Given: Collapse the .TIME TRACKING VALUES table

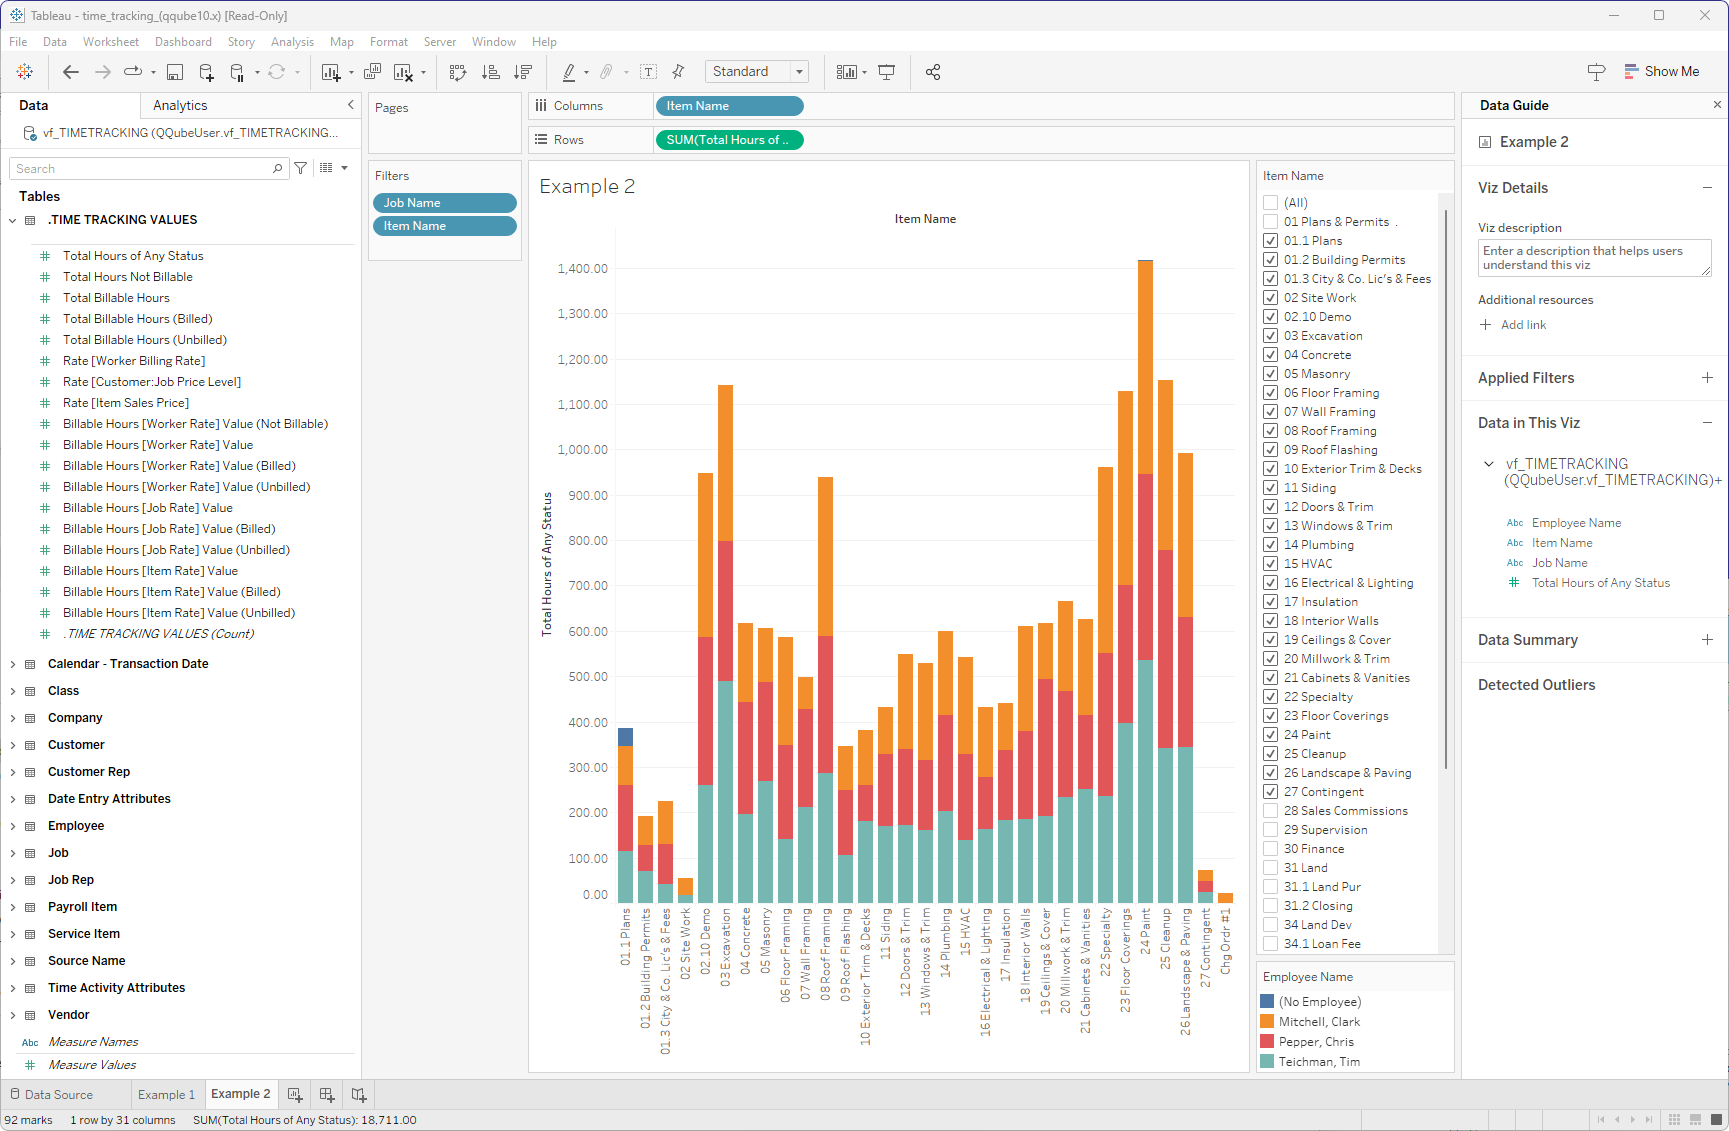Looking at the screenshot, I should [x=13, y=220].
